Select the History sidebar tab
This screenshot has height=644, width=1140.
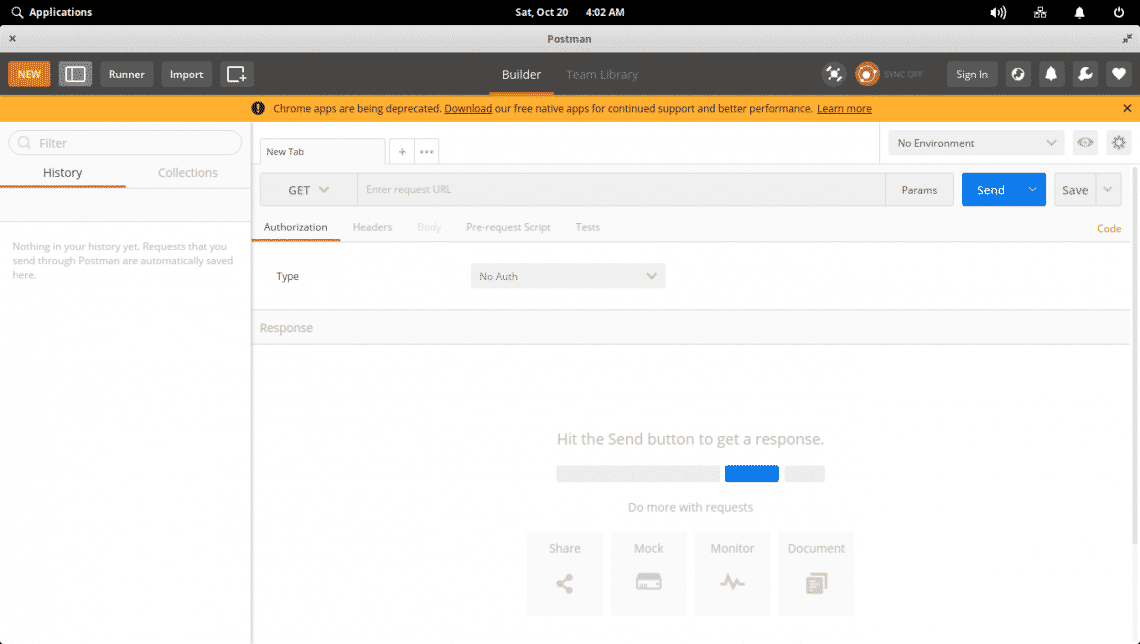(63, 173)
